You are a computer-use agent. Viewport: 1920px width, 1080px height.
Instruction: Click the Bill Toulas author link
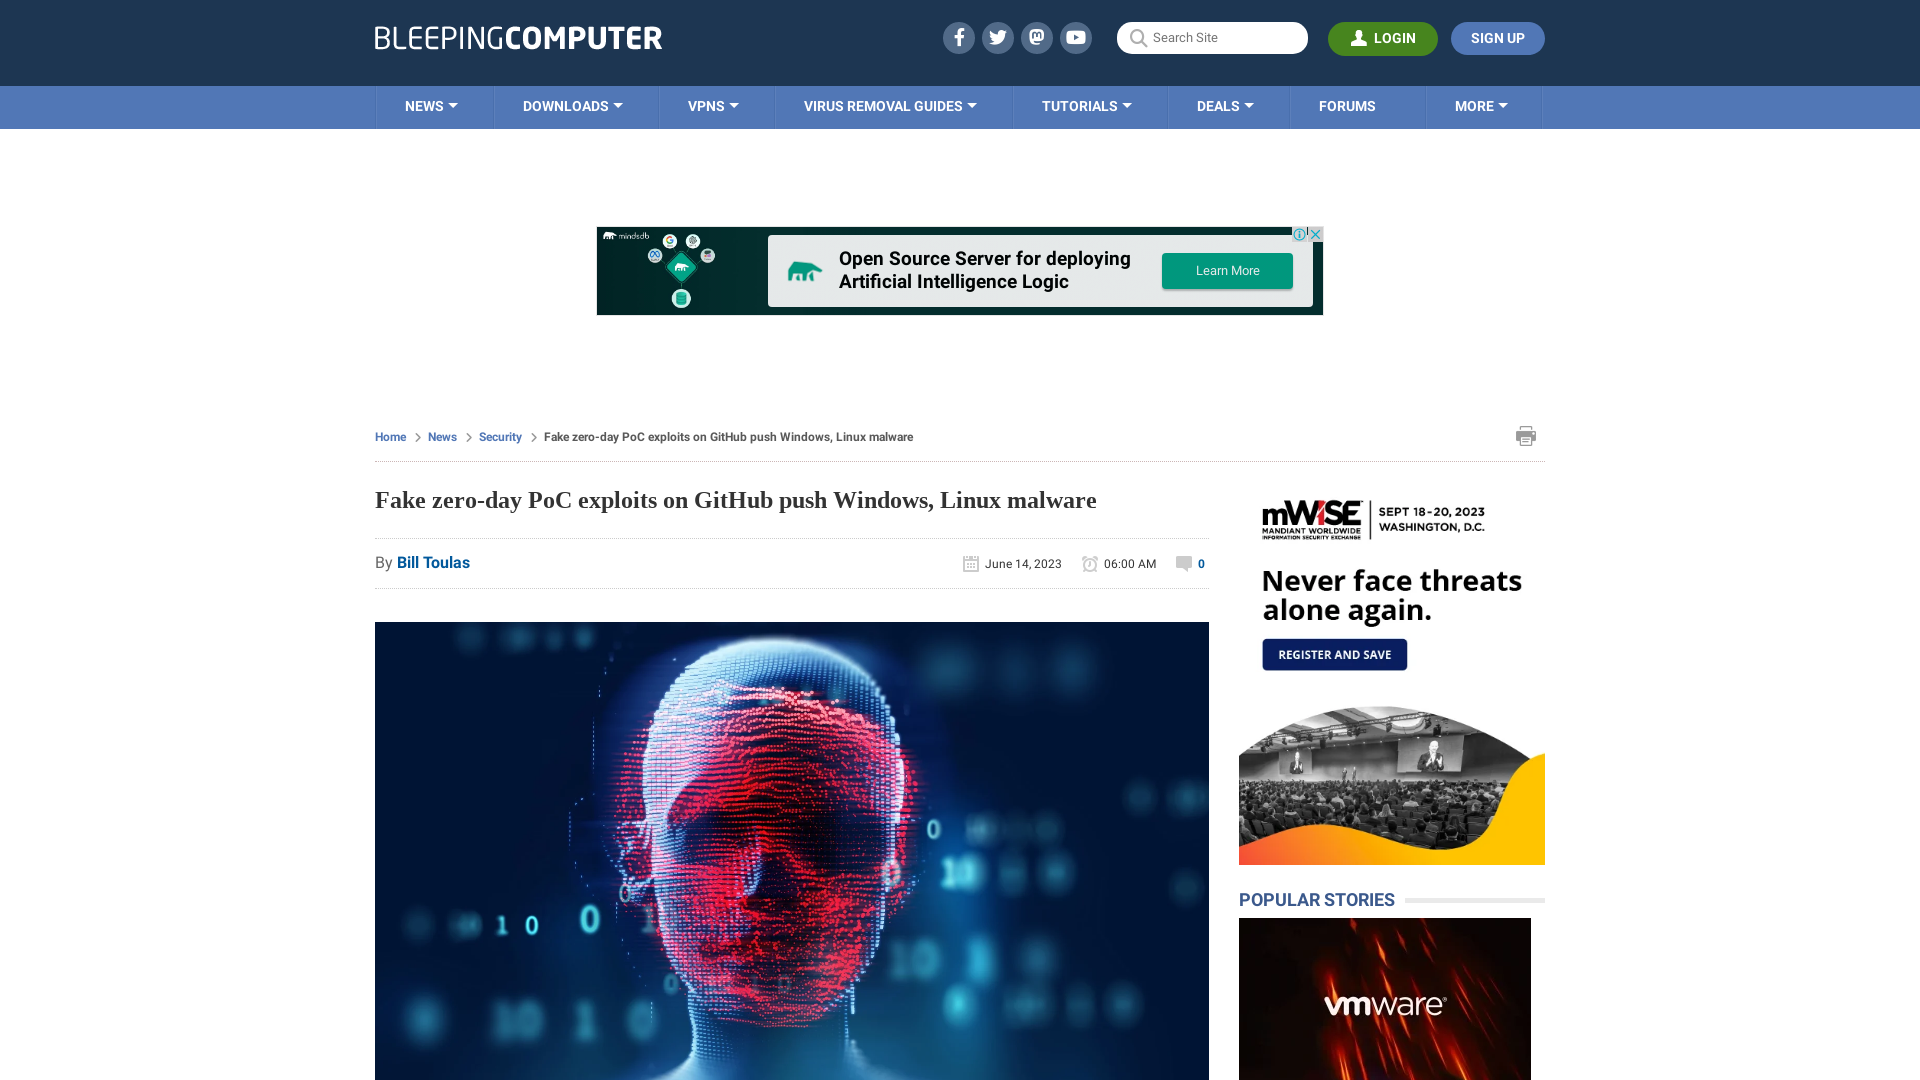click(433, 562)
